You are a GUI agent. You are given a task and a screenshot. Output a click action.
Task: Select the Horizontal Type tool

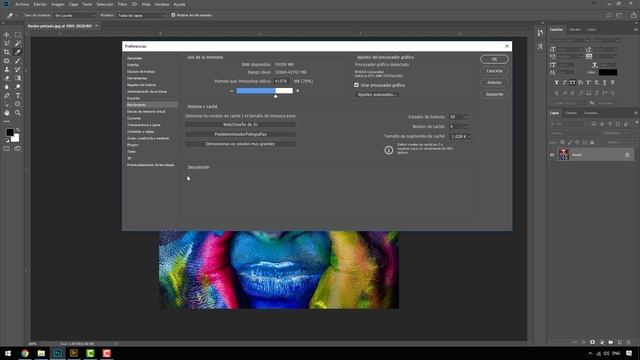[18, 96]
